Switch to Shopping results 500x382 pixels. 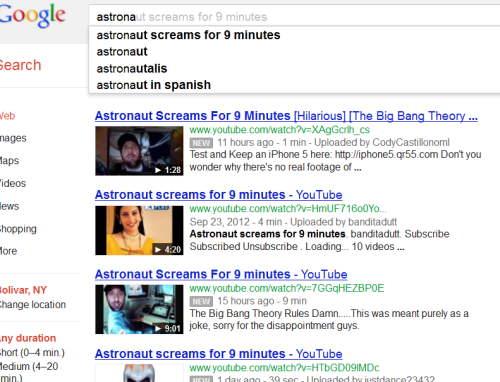pos(18,229)
